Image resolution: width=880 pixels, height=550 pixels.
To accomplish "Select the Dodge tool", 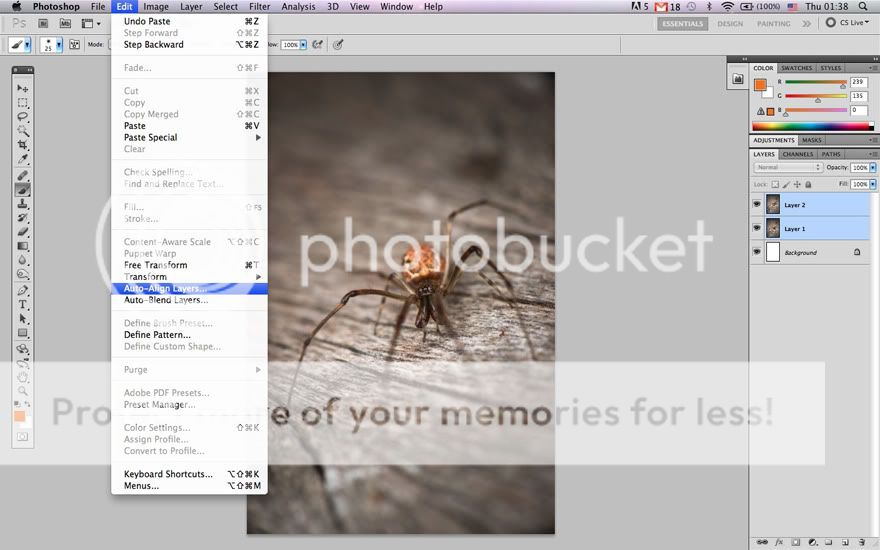I will click(22, 274).
